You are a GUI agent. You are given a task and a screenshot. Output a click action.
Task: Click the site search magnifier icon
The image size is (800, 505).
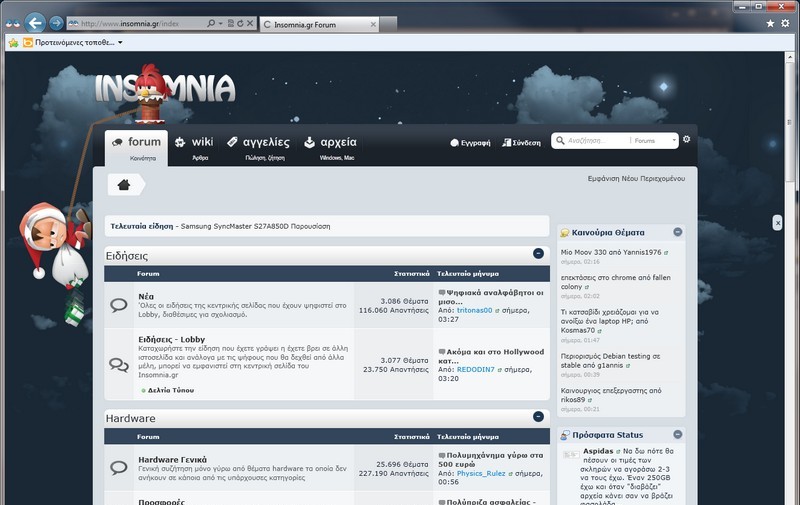point(560,140)
